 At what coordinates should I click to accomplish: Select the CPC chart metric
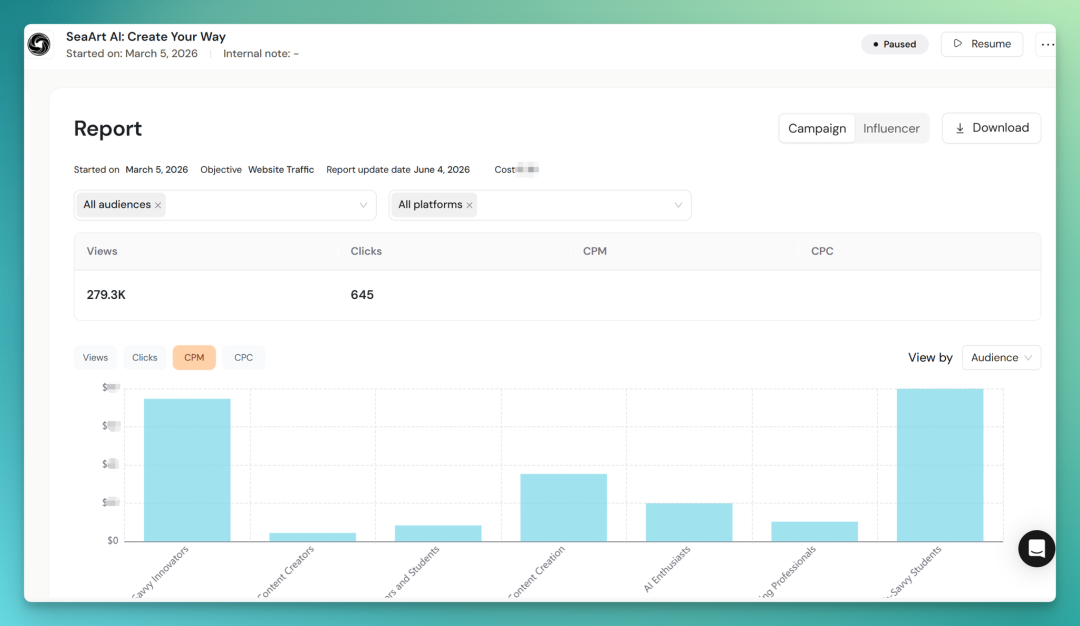(243, 357)
